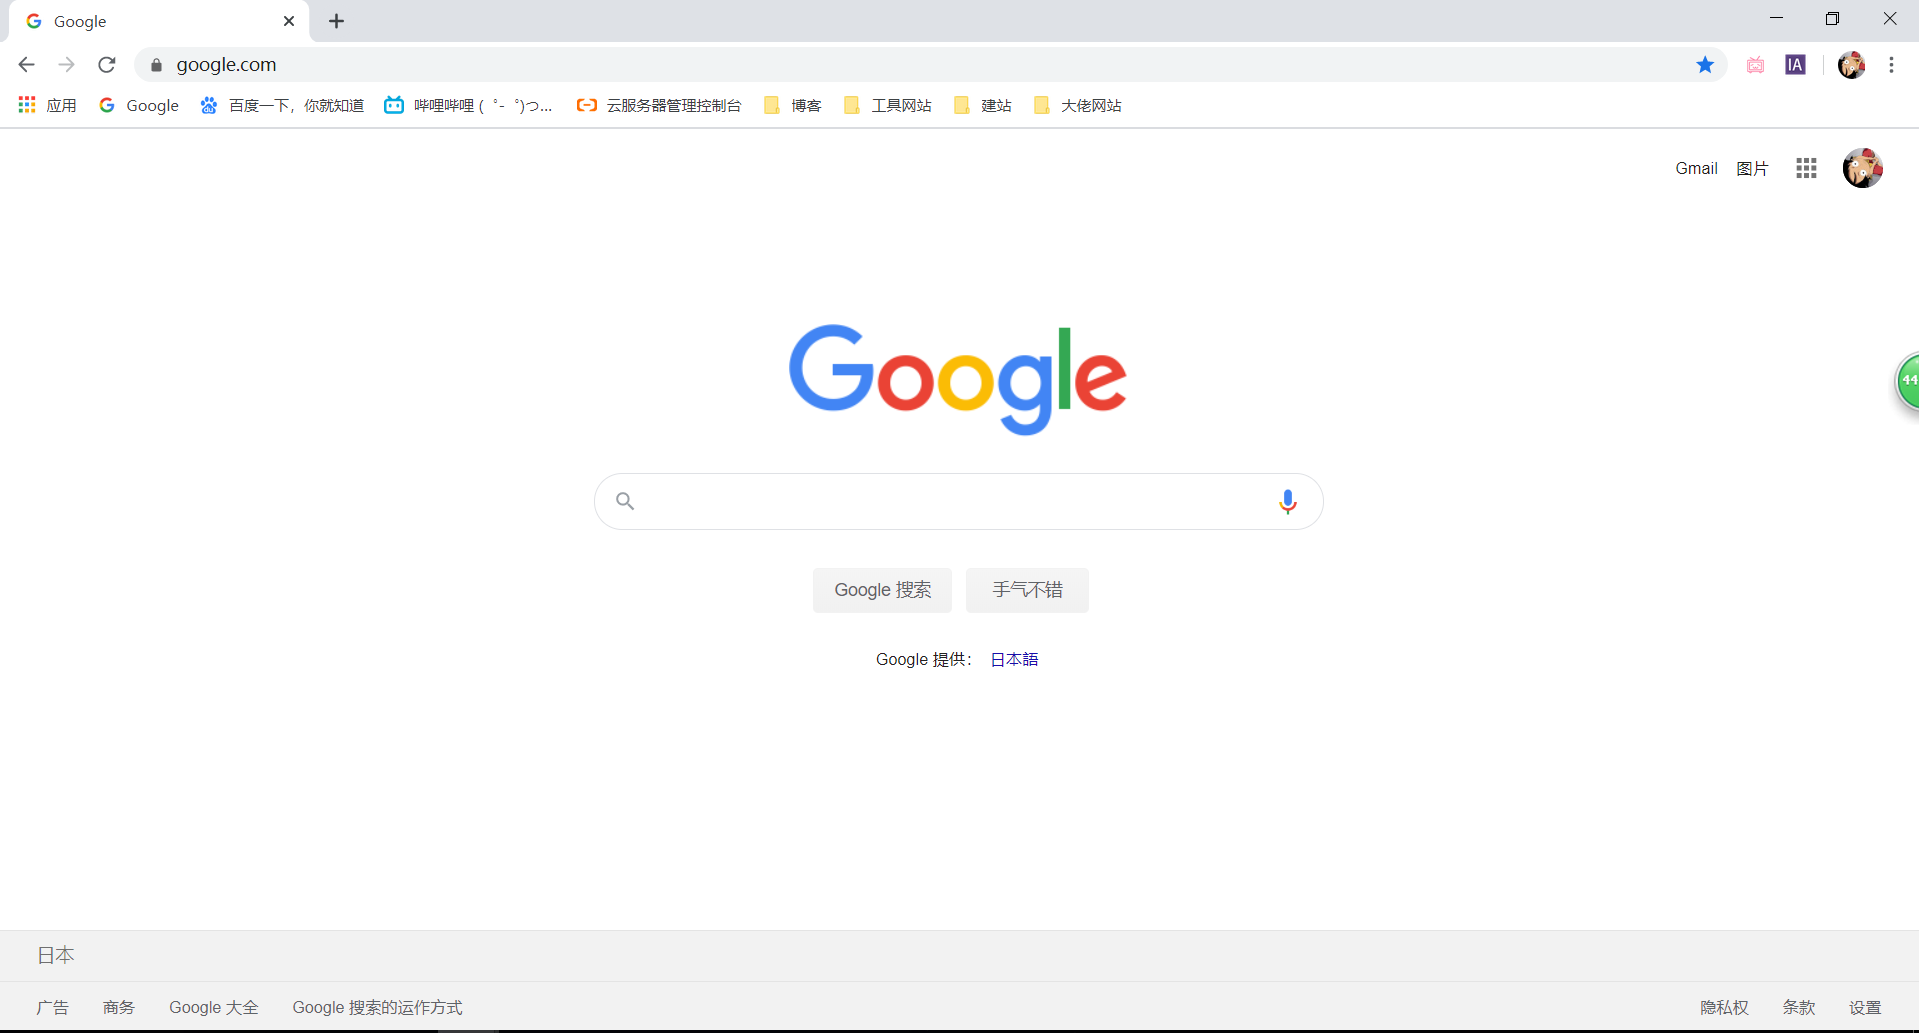Go back using the browser back arrow

(x=27, y=65)
